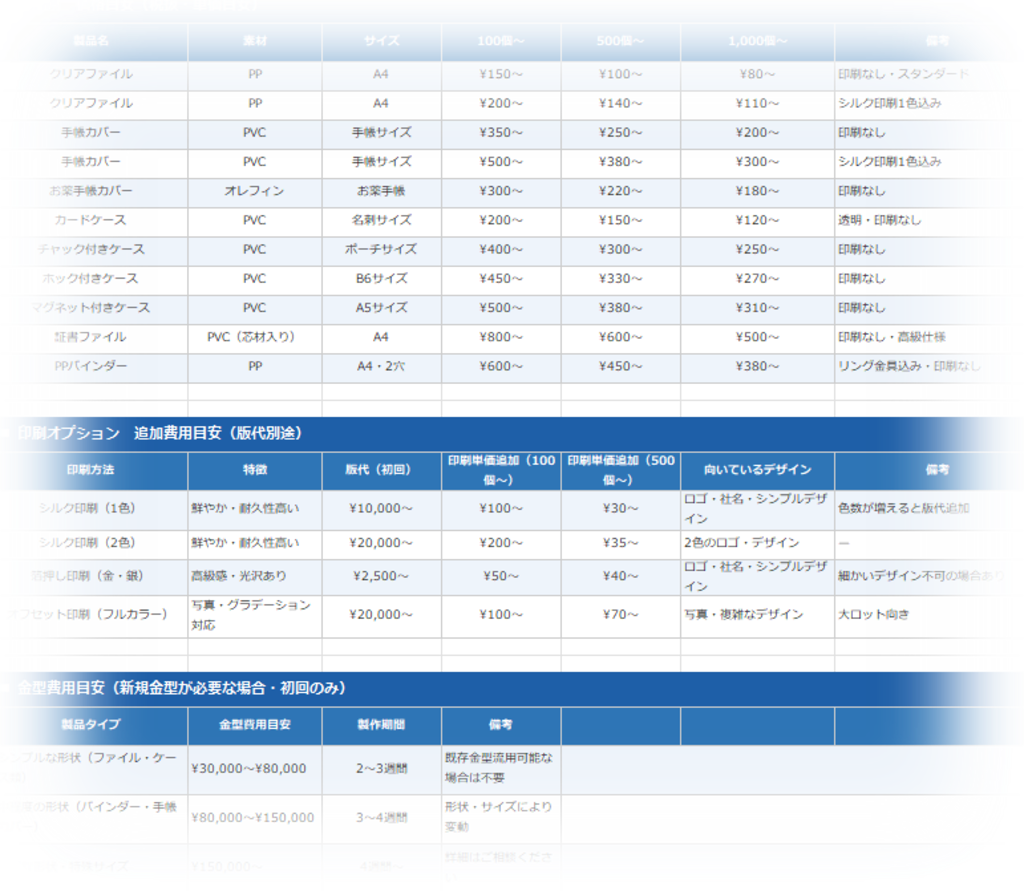Select the A5サイズ cell

(381, 308)
